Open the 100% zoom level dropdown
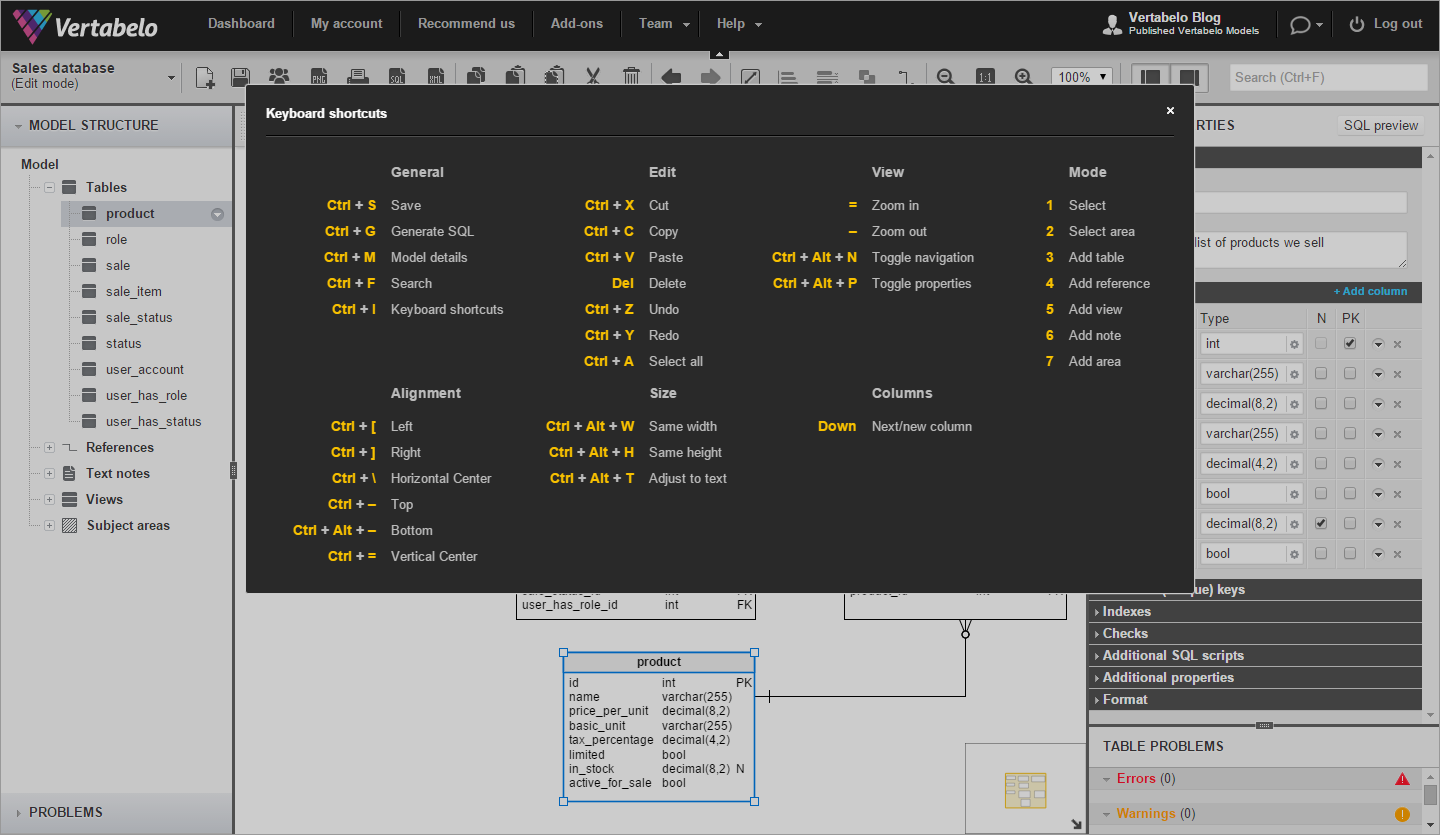 pos(1082,77)
